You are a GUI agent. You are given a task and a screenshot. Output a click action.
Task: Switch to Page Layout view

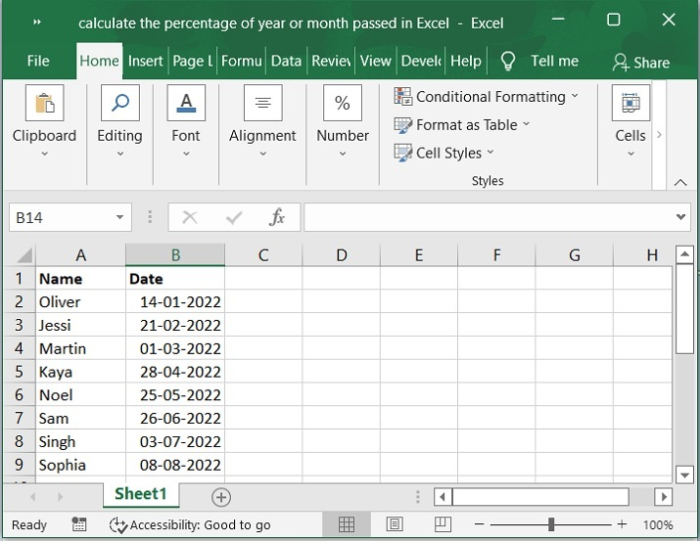coord(395,524)
